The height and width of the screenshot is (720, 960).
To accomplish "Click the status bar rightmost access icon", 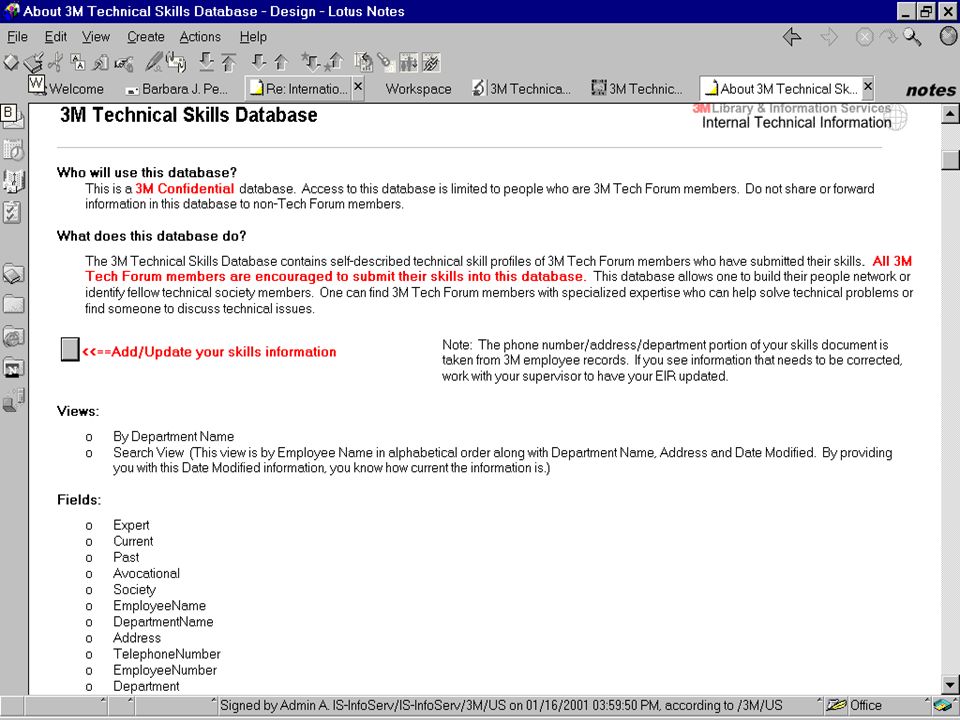I will point(944,705).
